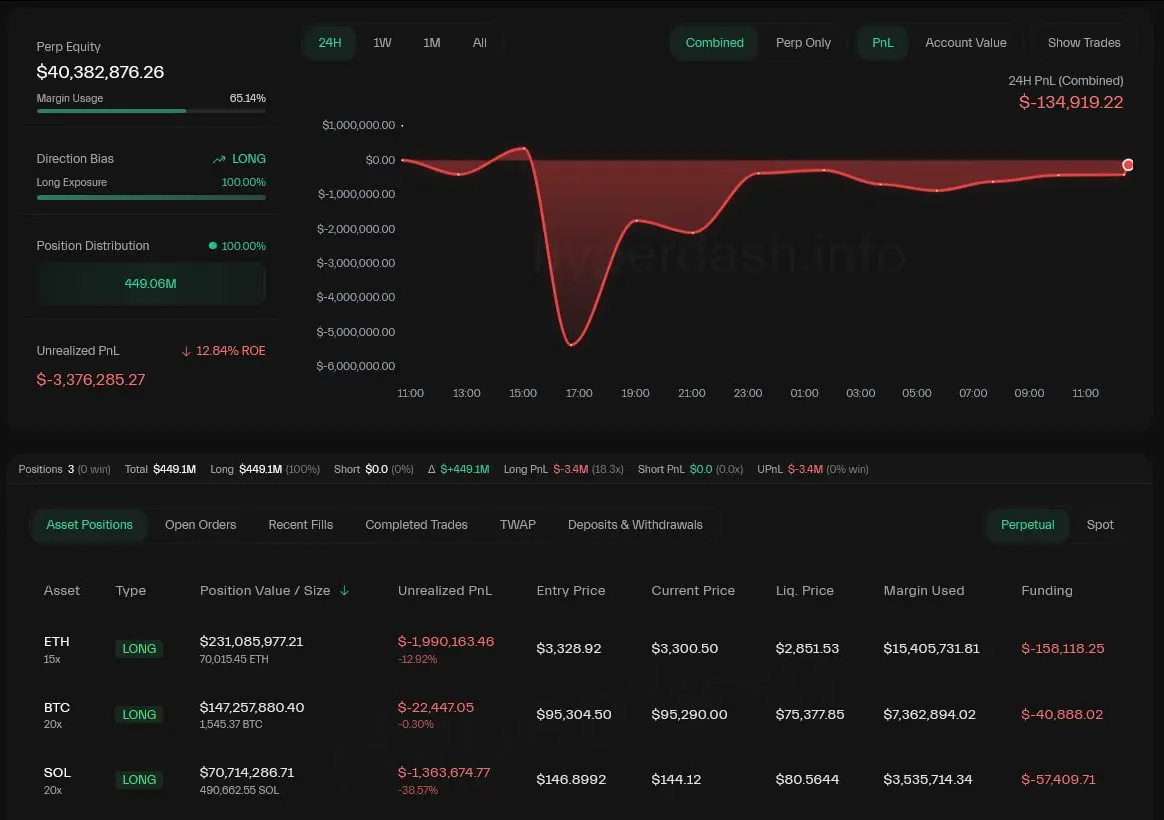Show the Account Value chart mode
1164x820 pixels.
coord(966,43)
